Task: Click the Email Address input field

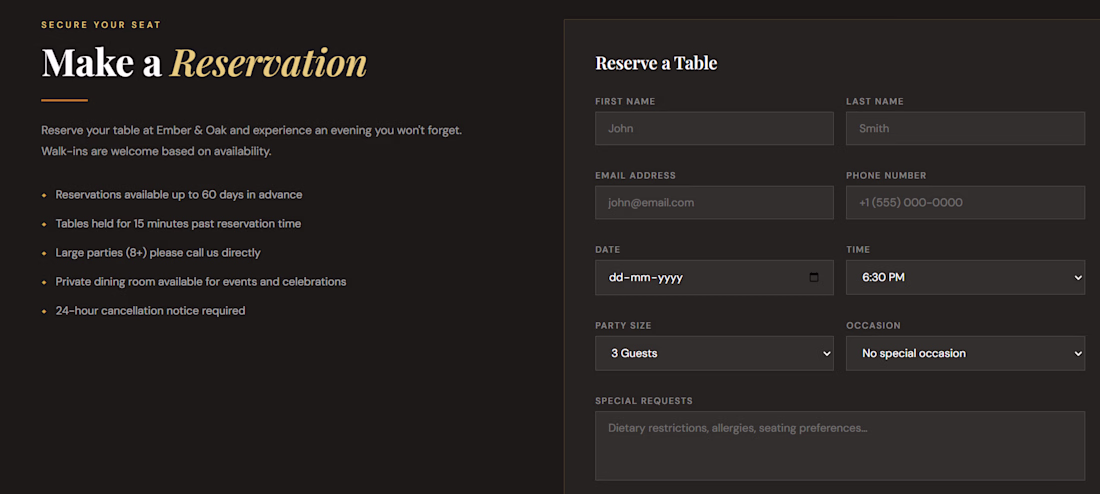Action: [x=714, y=203]
